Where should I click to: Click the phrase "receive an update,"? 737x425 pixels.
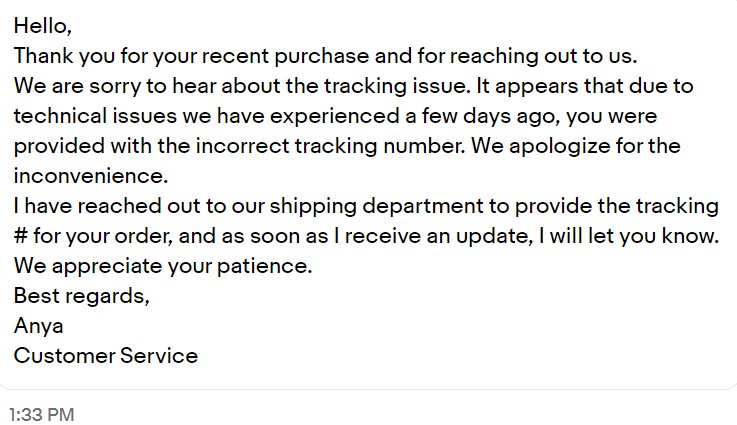pos(439,236)
